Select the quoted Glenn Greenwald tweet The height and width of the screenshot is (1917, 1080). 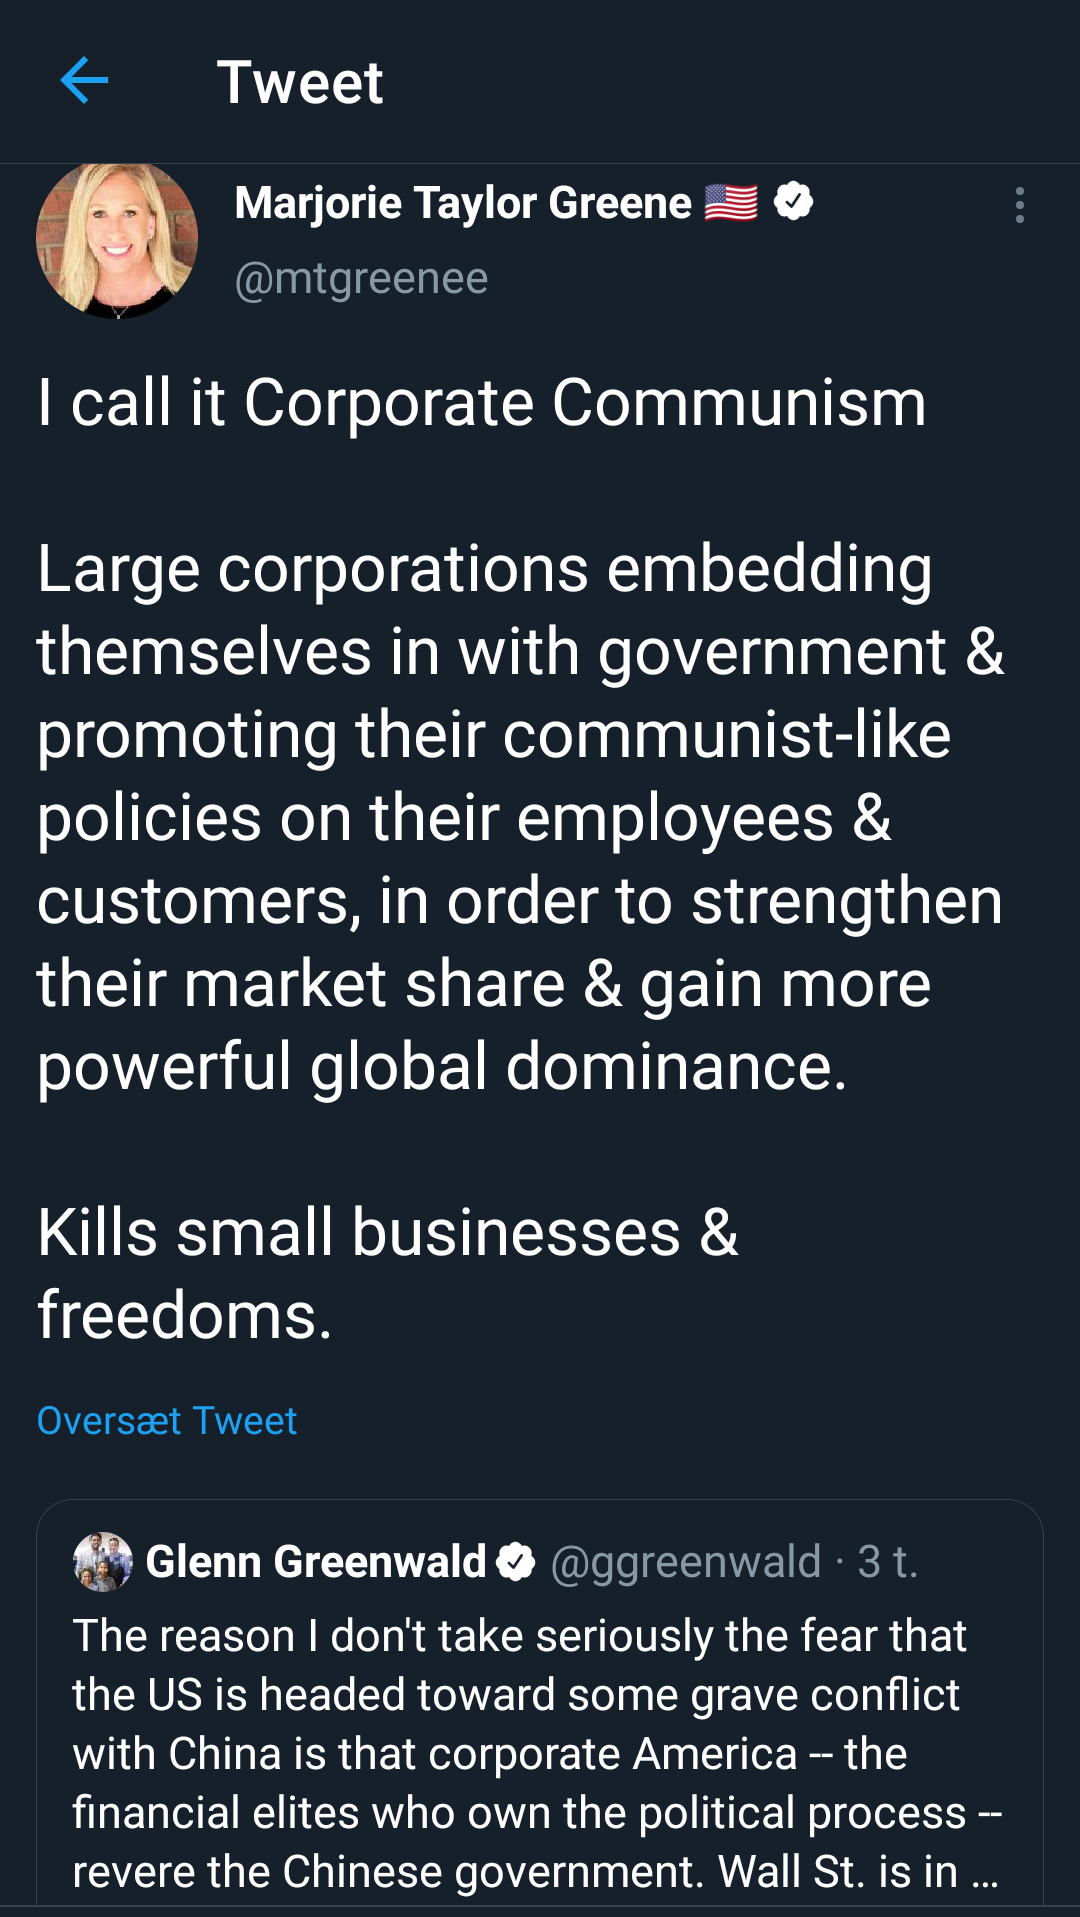click(540, 1700)
